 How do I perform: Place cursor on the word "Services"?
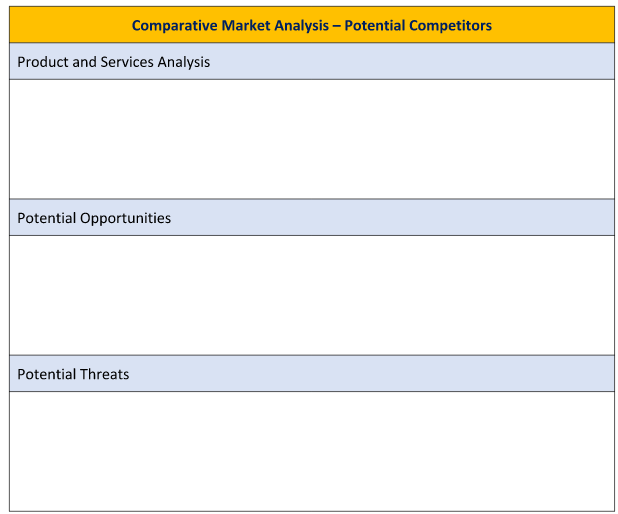point(128,62)
